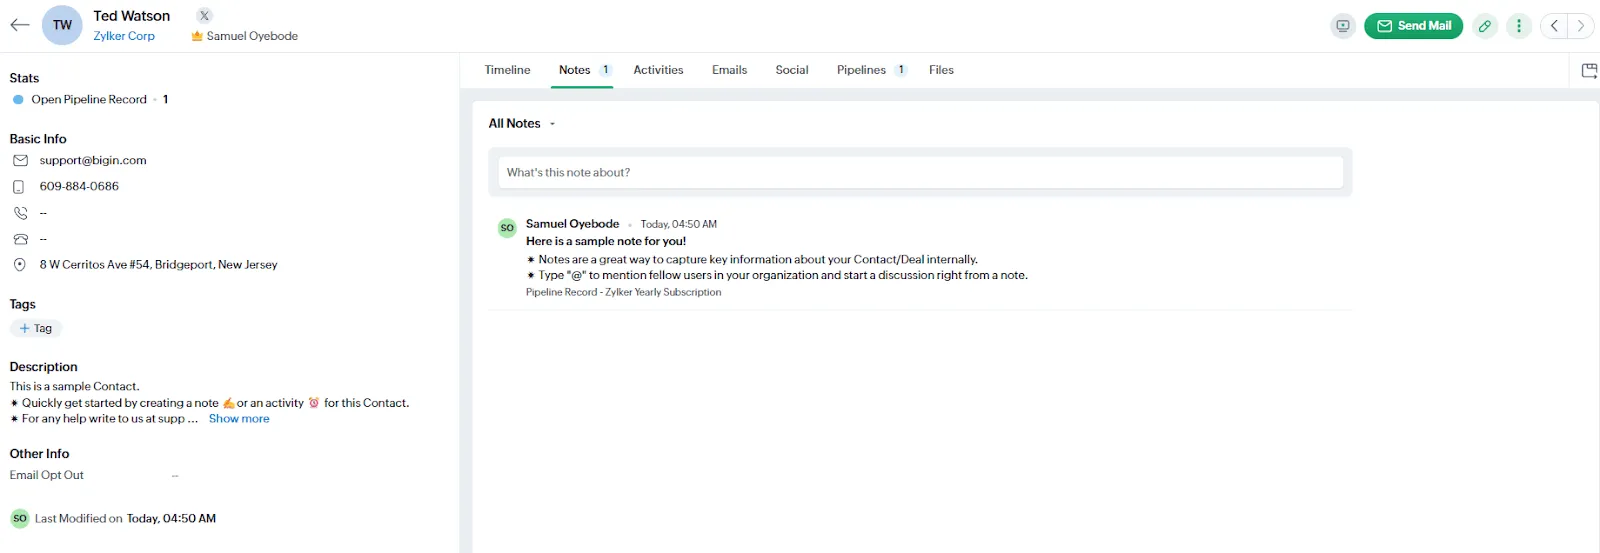Click the note timestamp Today, 04:50 AM
This screenshot has height=553, width=1600.
(x=678, y=224)
